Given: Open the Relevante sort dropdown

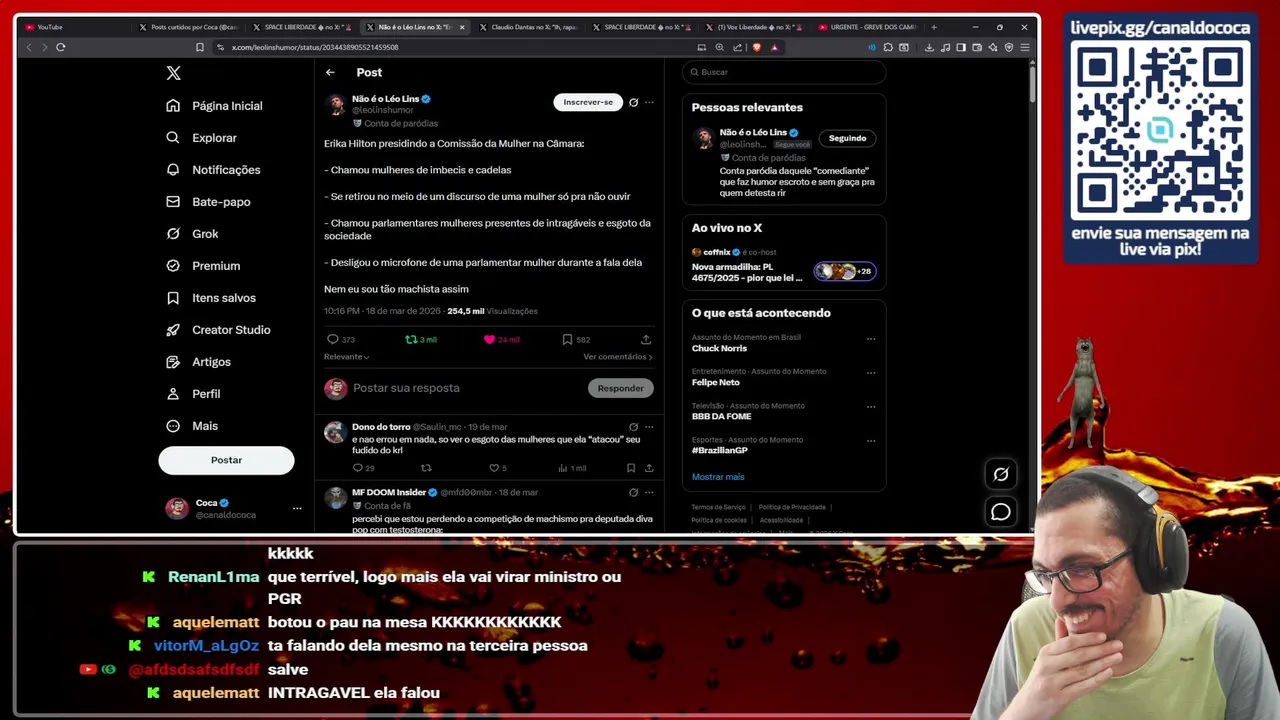Looking at the screenshot, I should (x=346, y=357).
